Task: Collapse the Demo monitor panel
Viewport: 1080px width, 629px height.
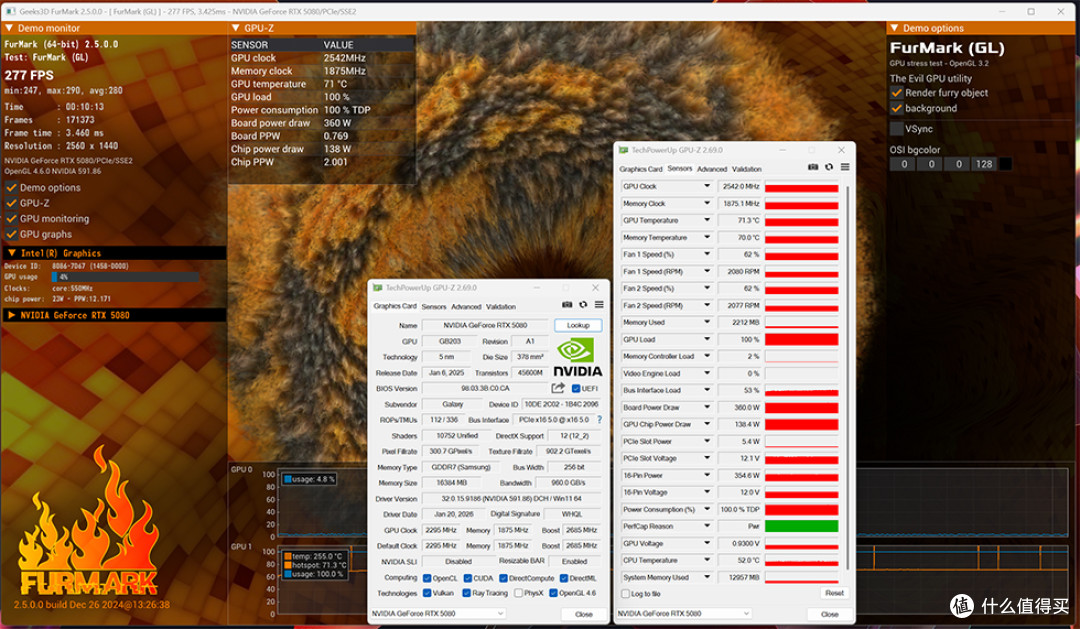Action: (x=10, y=28)
